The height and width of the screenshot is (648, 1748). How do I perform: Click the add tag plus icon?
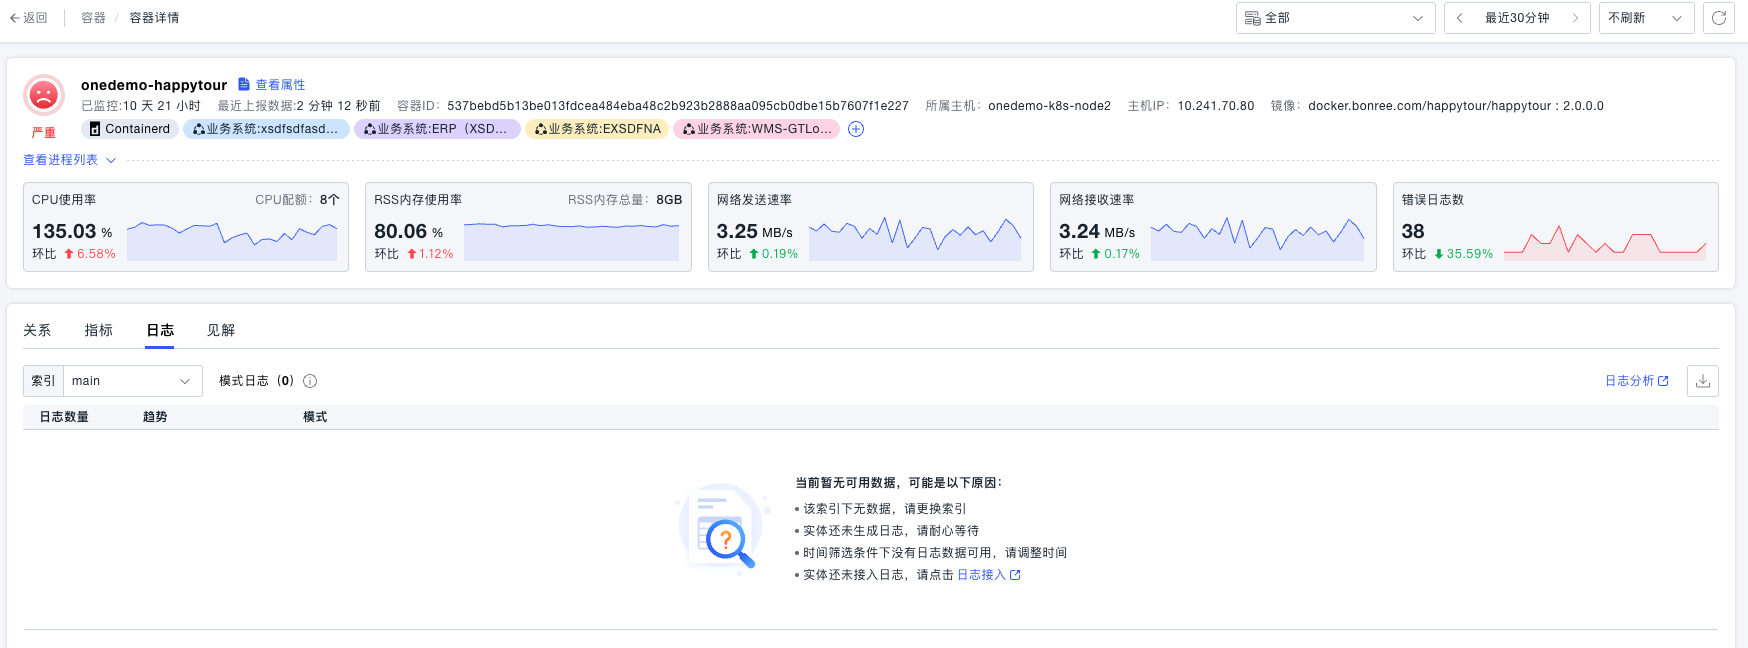click(856, 129)
